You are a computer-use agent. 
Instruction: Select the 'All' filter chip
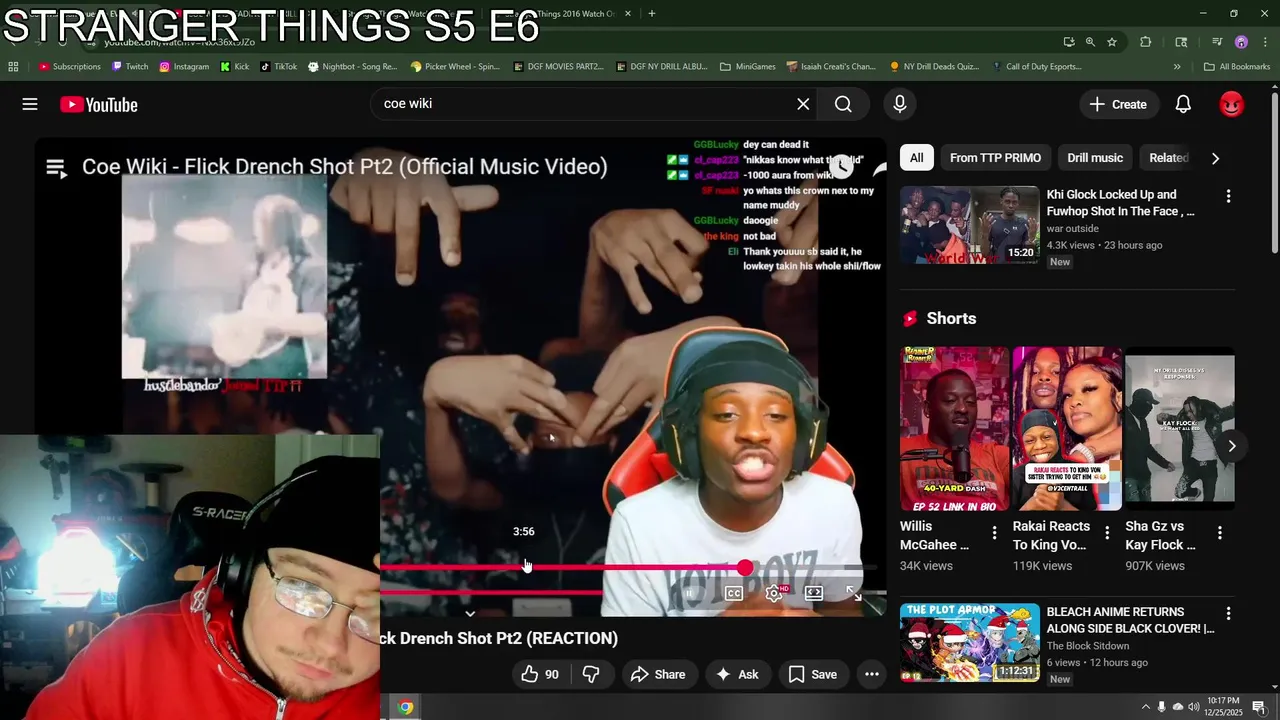[916, 158]
